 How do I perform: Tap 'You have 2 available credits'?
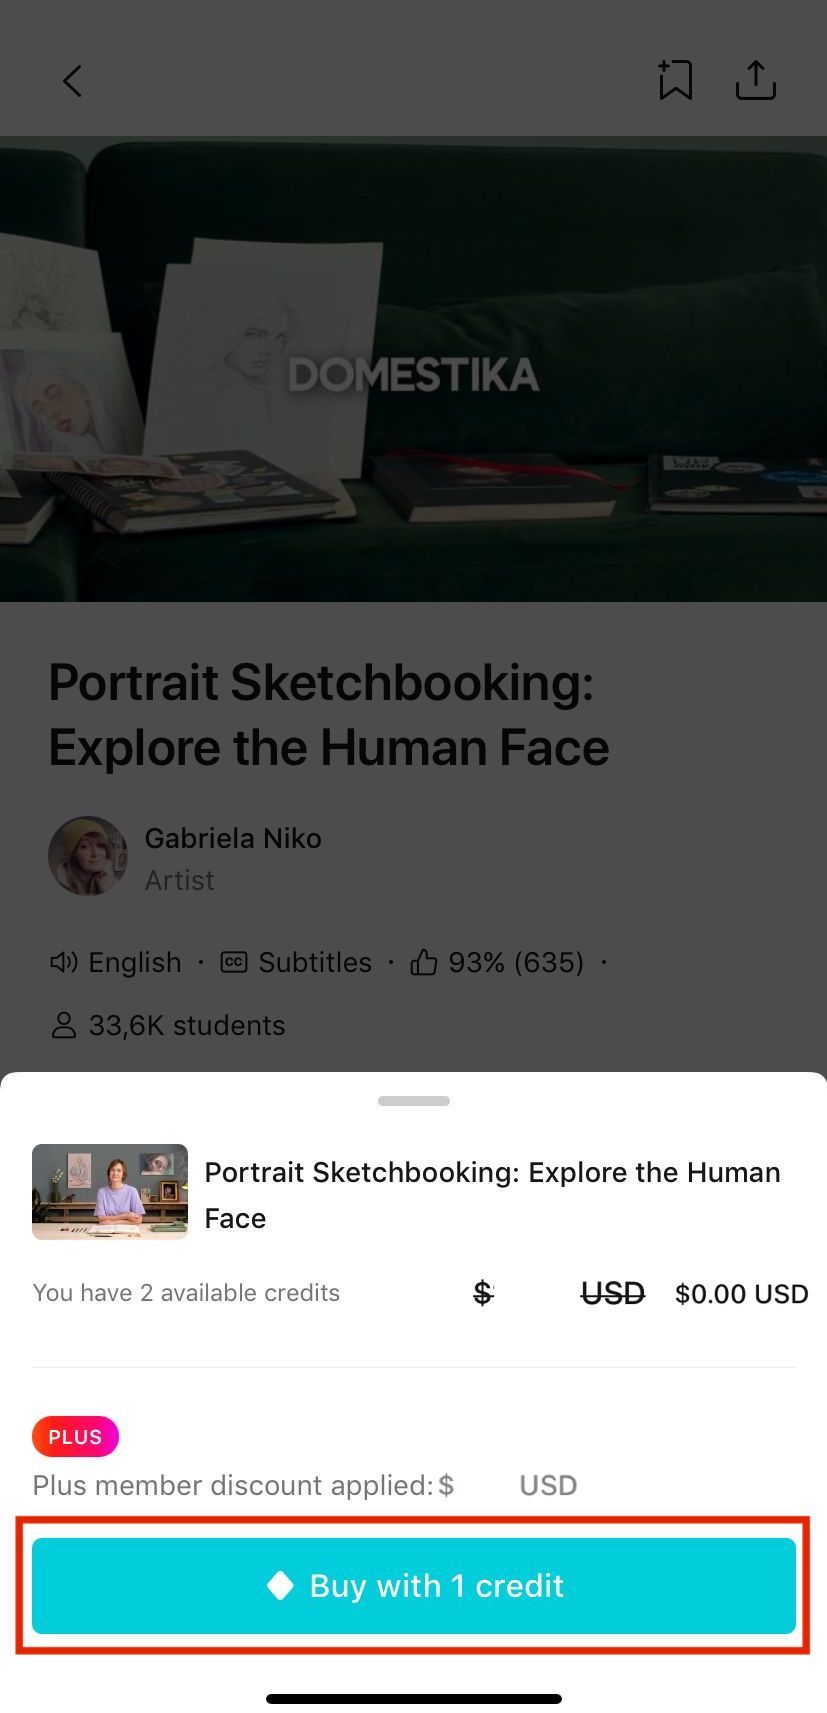click(x=186, y=1293)
